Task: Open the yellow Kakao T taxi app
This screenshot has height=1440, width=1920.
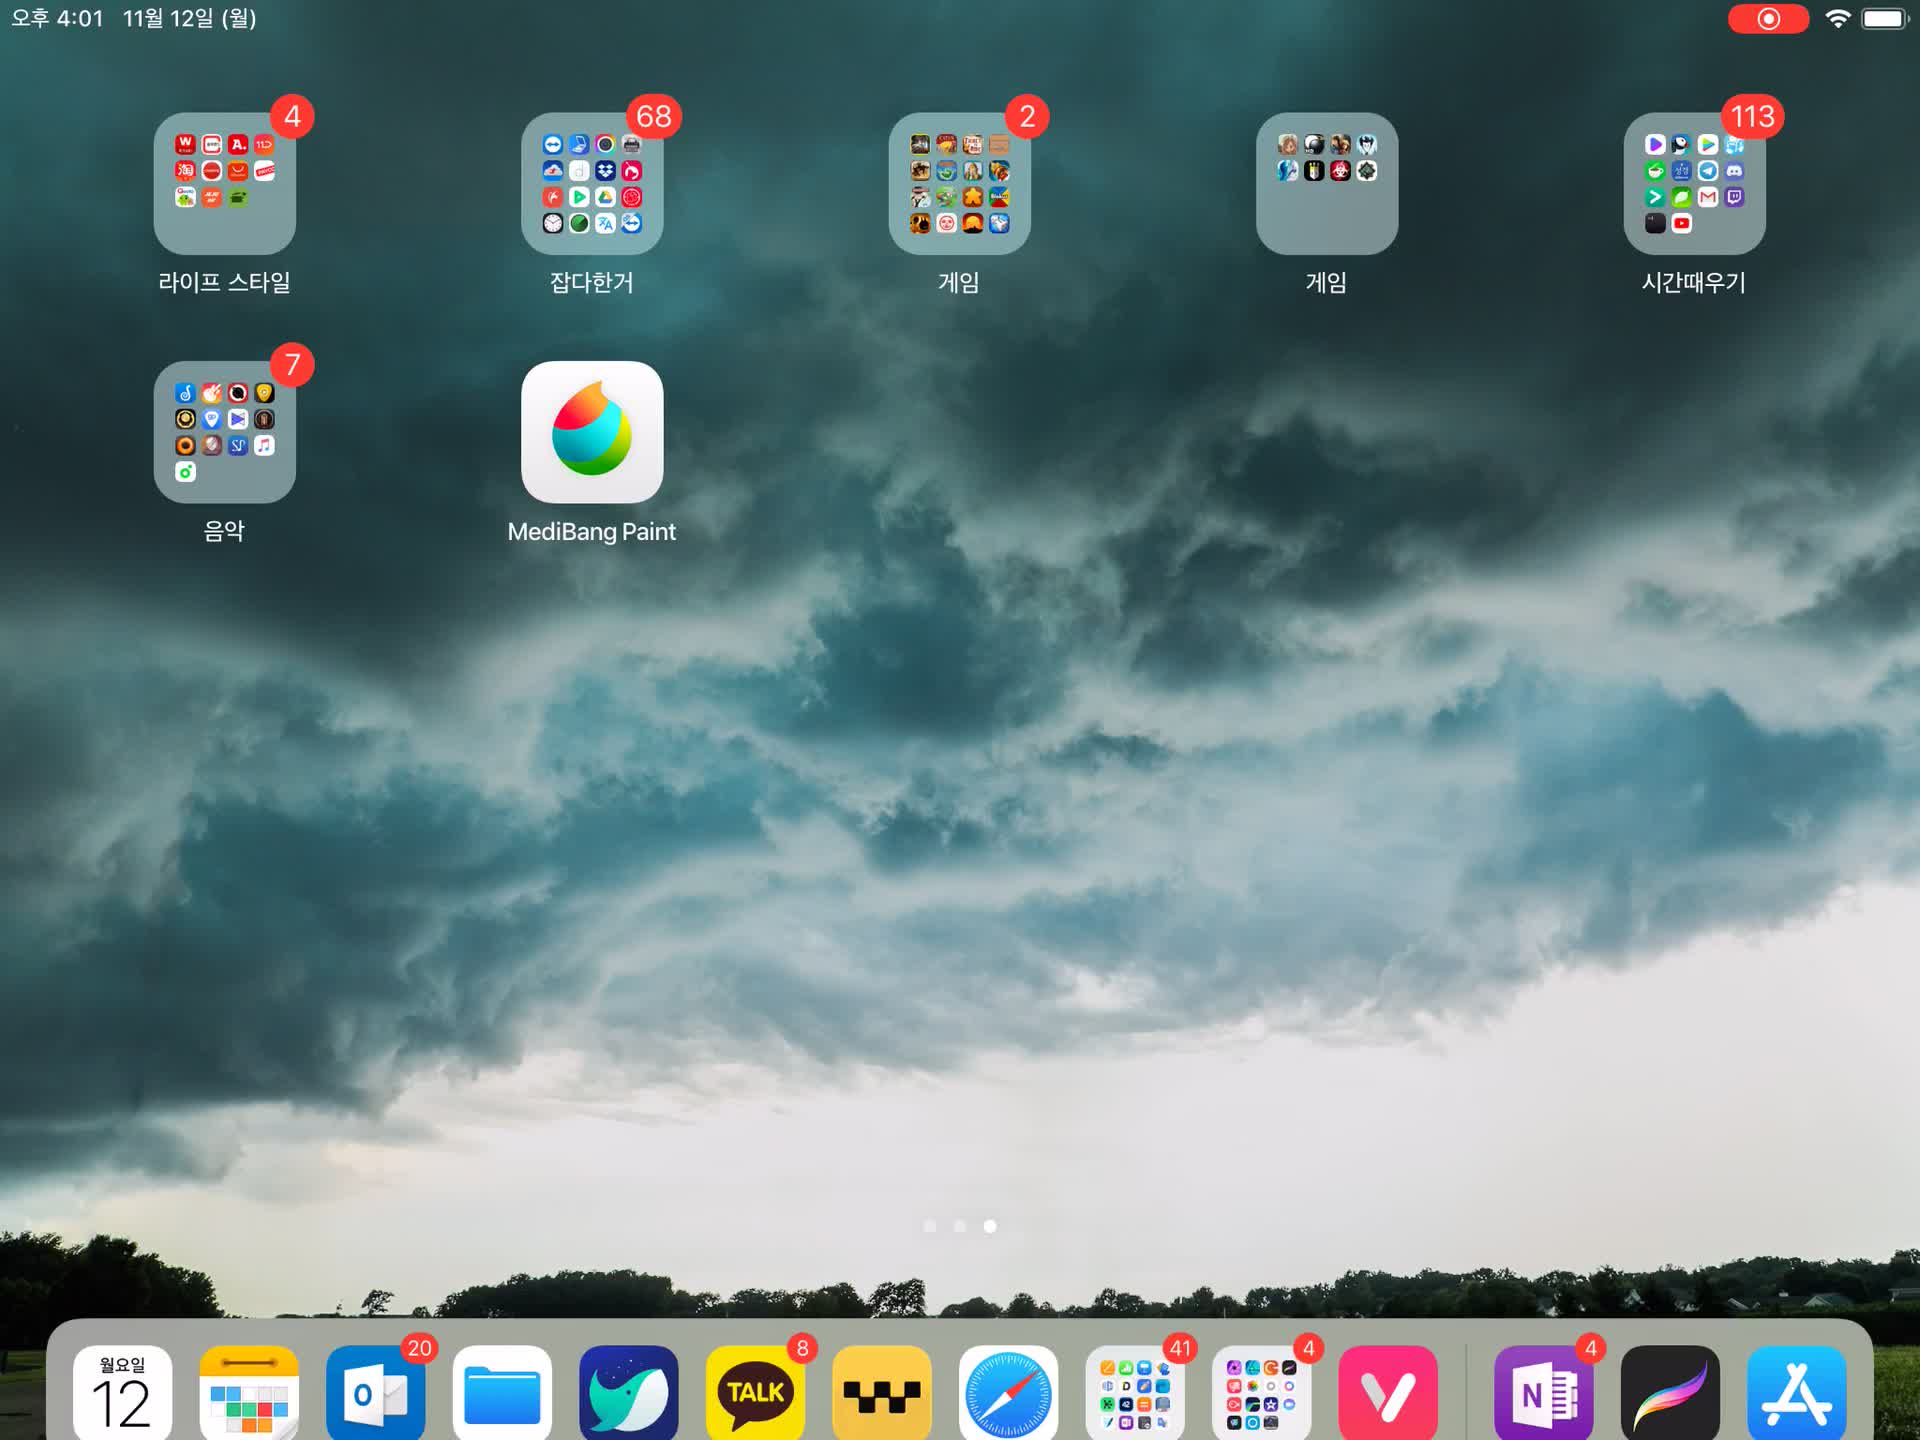Action: (881, 1392)
